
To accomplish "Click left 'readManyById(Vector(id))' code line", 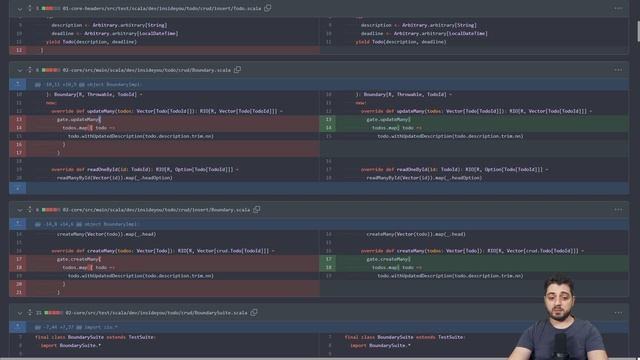I will point(115,178).
